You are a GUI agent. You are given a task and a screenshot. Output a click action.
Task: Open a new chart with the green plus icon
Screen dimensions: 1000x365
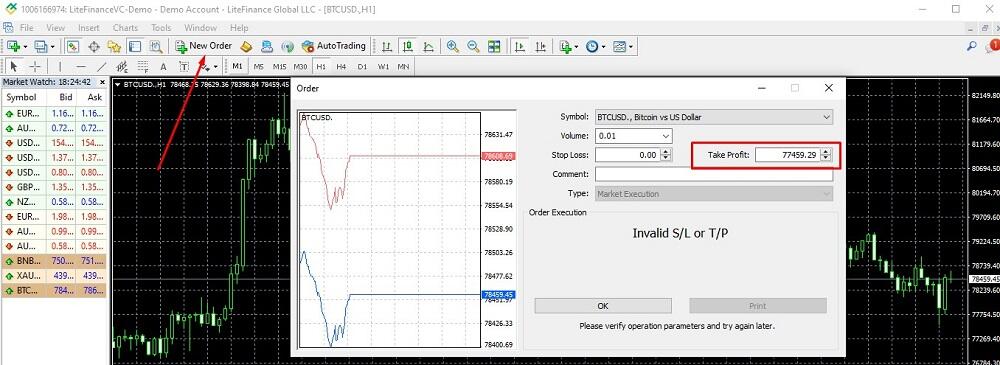(13, 46)
